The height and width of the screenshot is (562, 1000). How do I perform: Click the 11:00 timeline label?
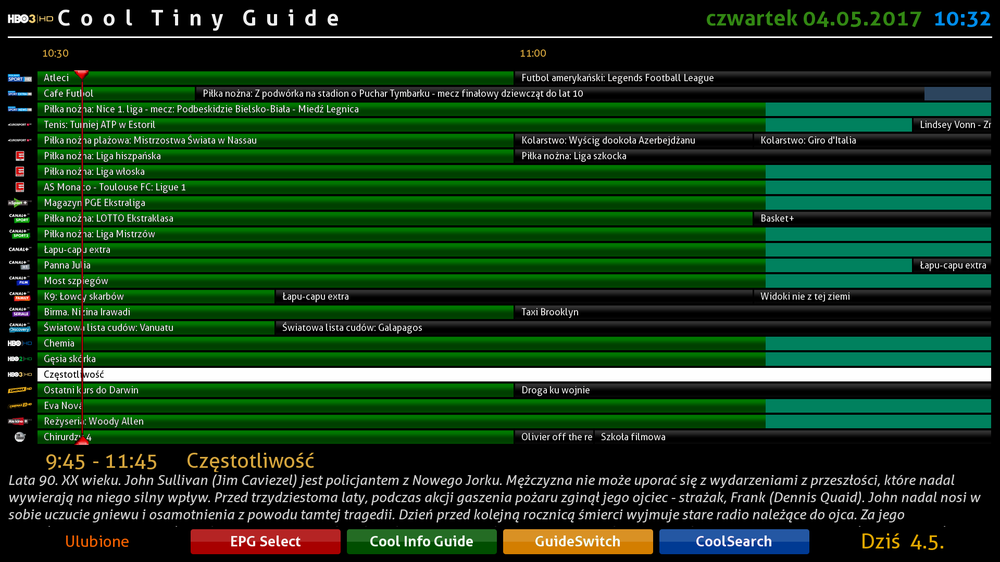pyautogui.click(x=533, y=54)
